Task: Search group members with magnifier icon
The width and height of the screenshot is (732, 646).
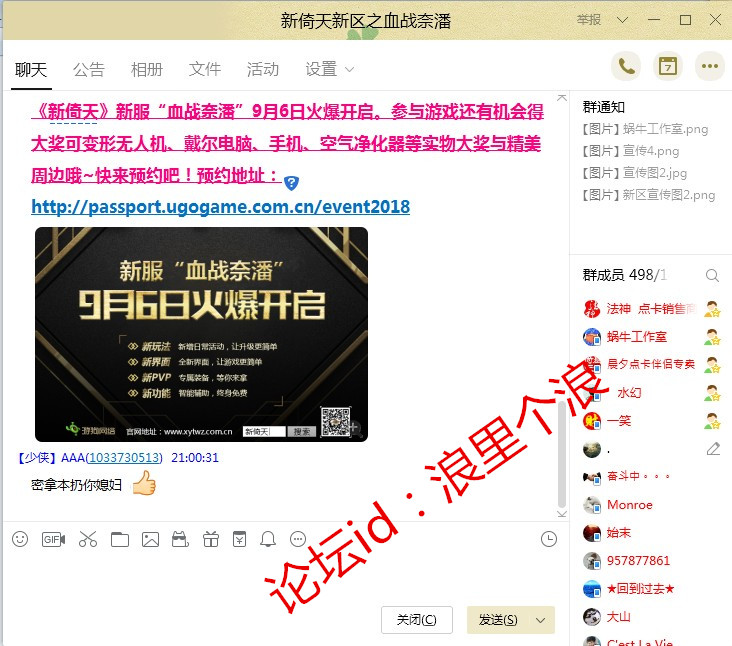Action: 712,275
